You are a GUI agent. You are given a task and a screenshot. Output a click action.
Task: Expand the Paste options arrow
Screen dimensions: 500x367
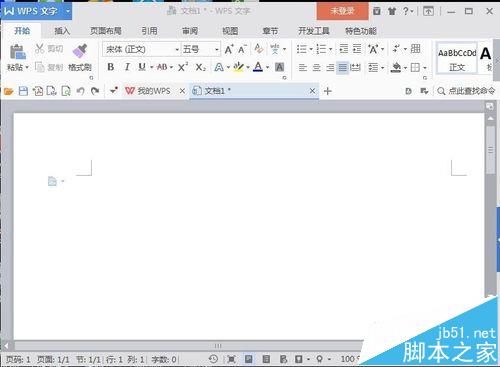tap(27, 67)
